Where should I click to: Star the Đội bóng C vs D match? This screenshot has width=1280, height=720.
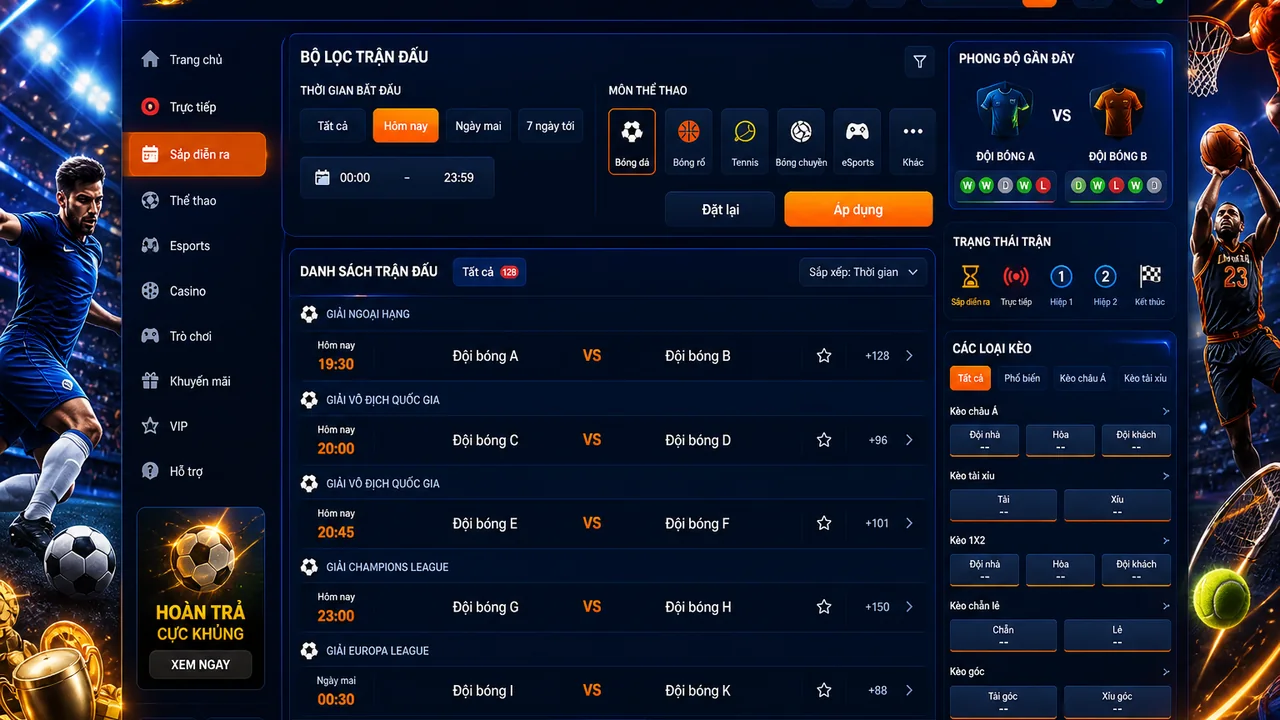click(x=824, y=440)
